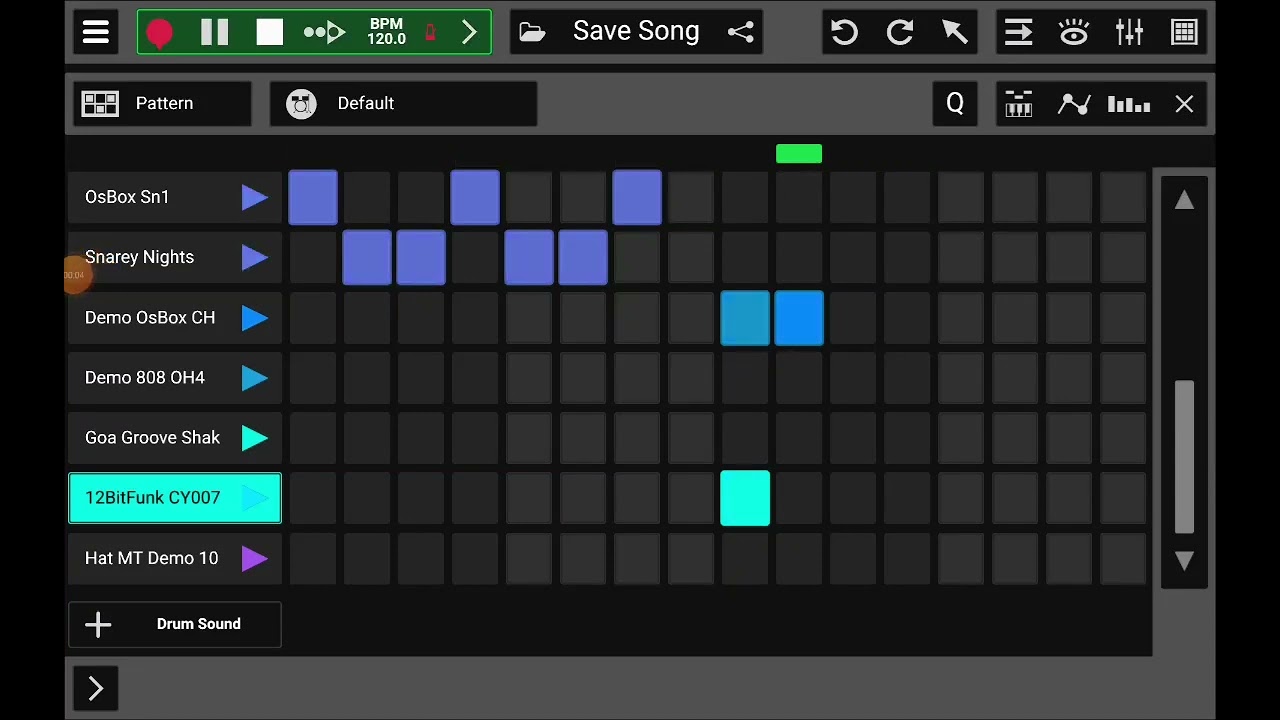Share the song
Image resolution: width=1280 pixels, height=720 pixels.
click(x=741, y=32)
